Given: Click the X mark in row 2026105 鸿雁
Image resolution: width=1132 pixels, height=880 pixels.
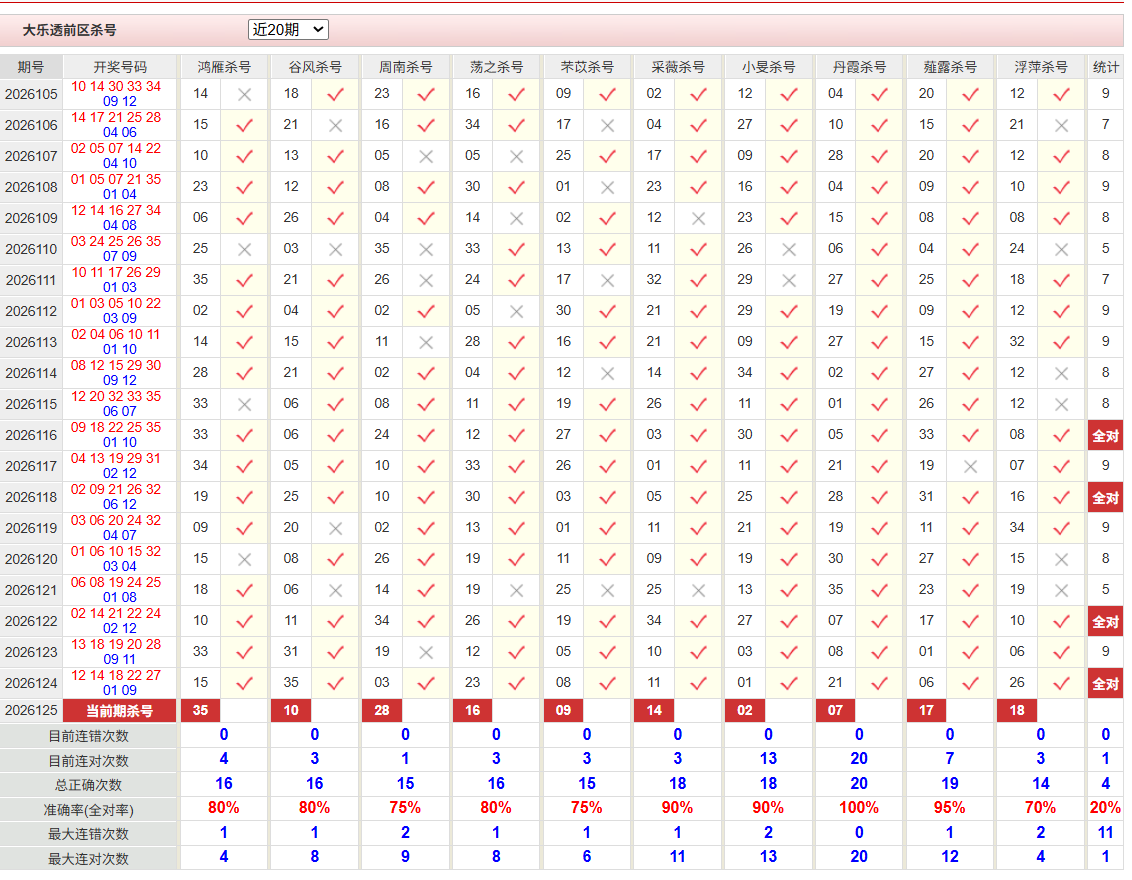Looking at the screenshot, I should [245, 95].
